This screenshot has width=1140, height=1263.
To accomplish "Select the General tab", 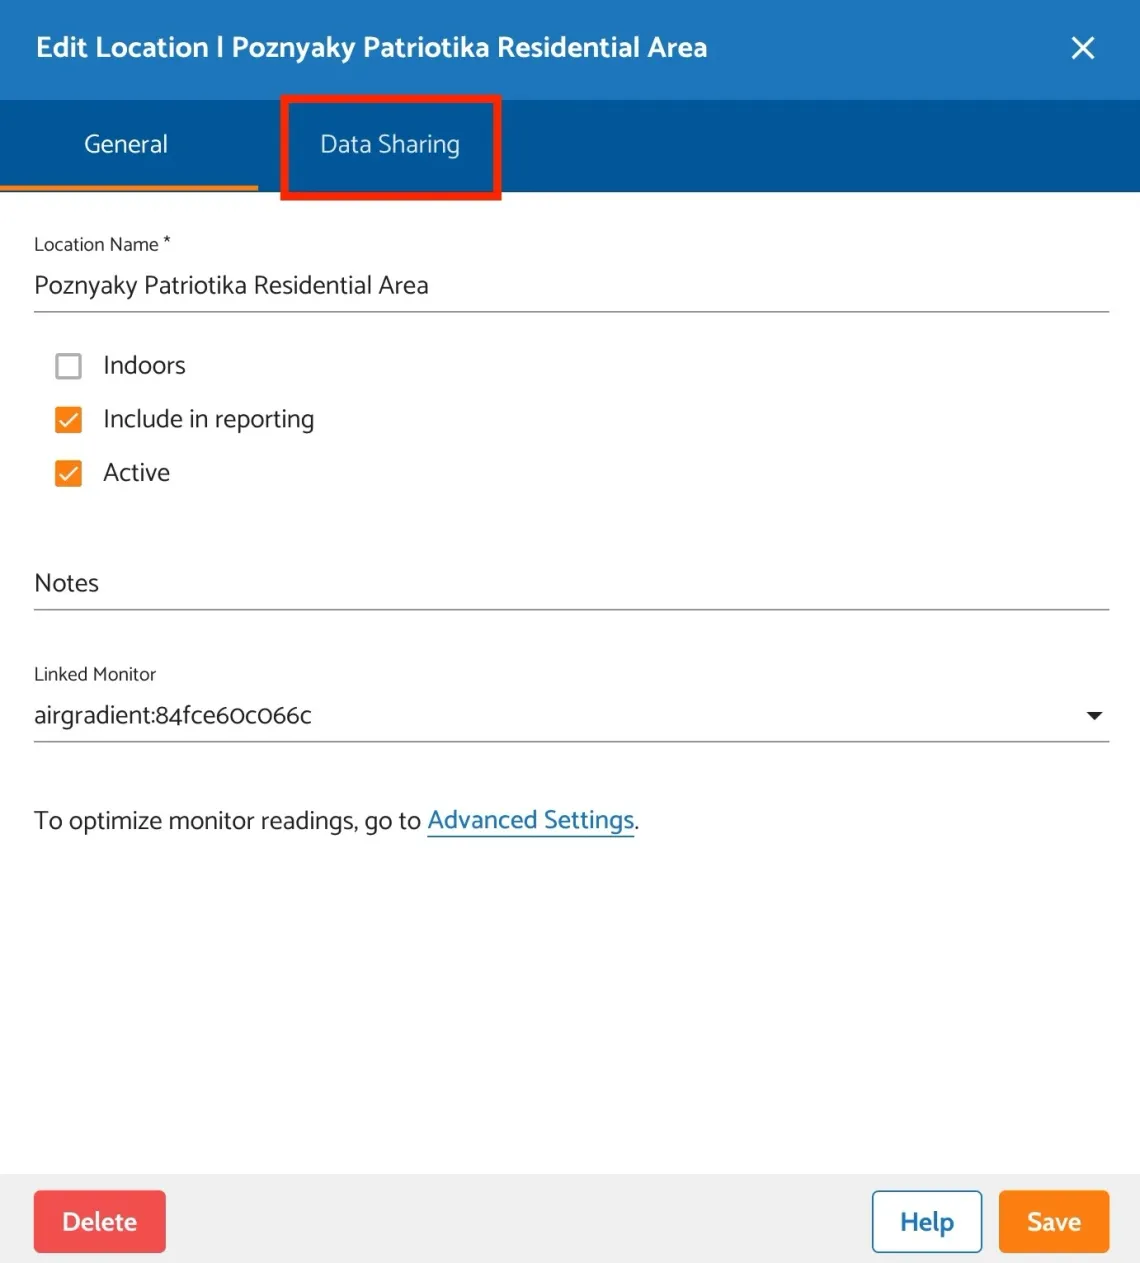I will [125, 144].
